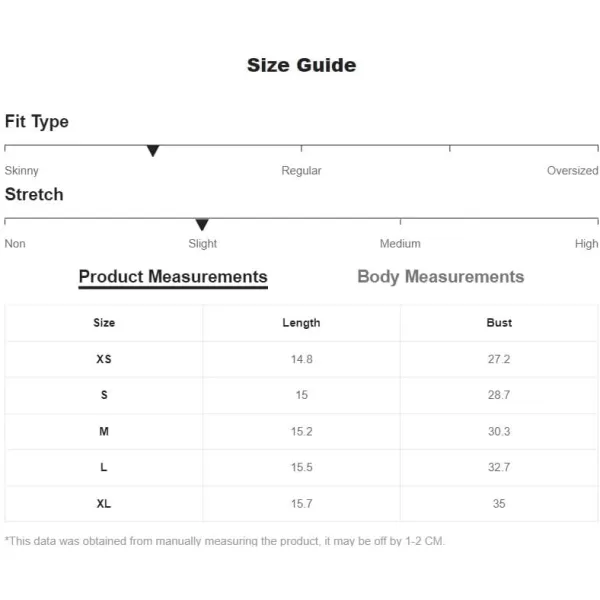Image resolution: width=600 pixels, height=600 pixels.
Task: Click the Medium stretch label
Action: tap(400, 244)
